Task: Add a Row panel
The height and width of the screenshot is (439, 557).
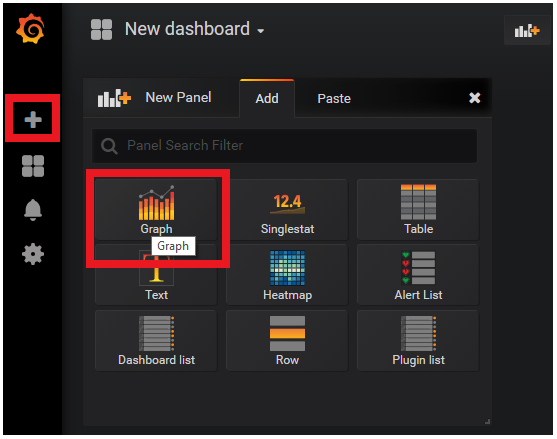Action: pos(287,341)
